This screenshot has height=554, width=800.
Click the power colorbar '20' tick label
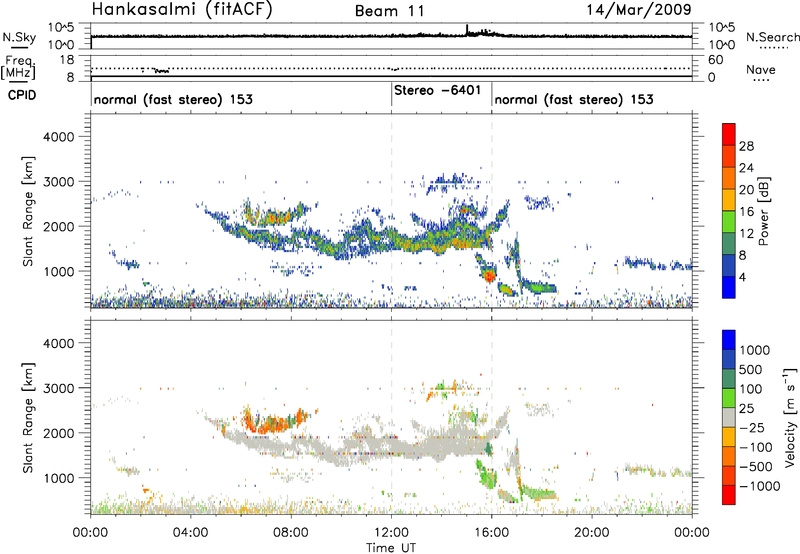tap(746, 190)
